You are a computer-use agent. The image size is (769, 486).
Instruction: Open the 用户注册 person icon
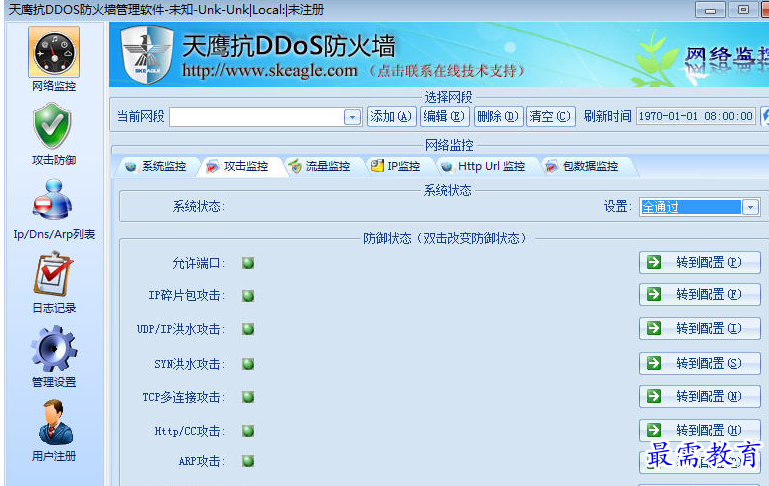[55, 422]
